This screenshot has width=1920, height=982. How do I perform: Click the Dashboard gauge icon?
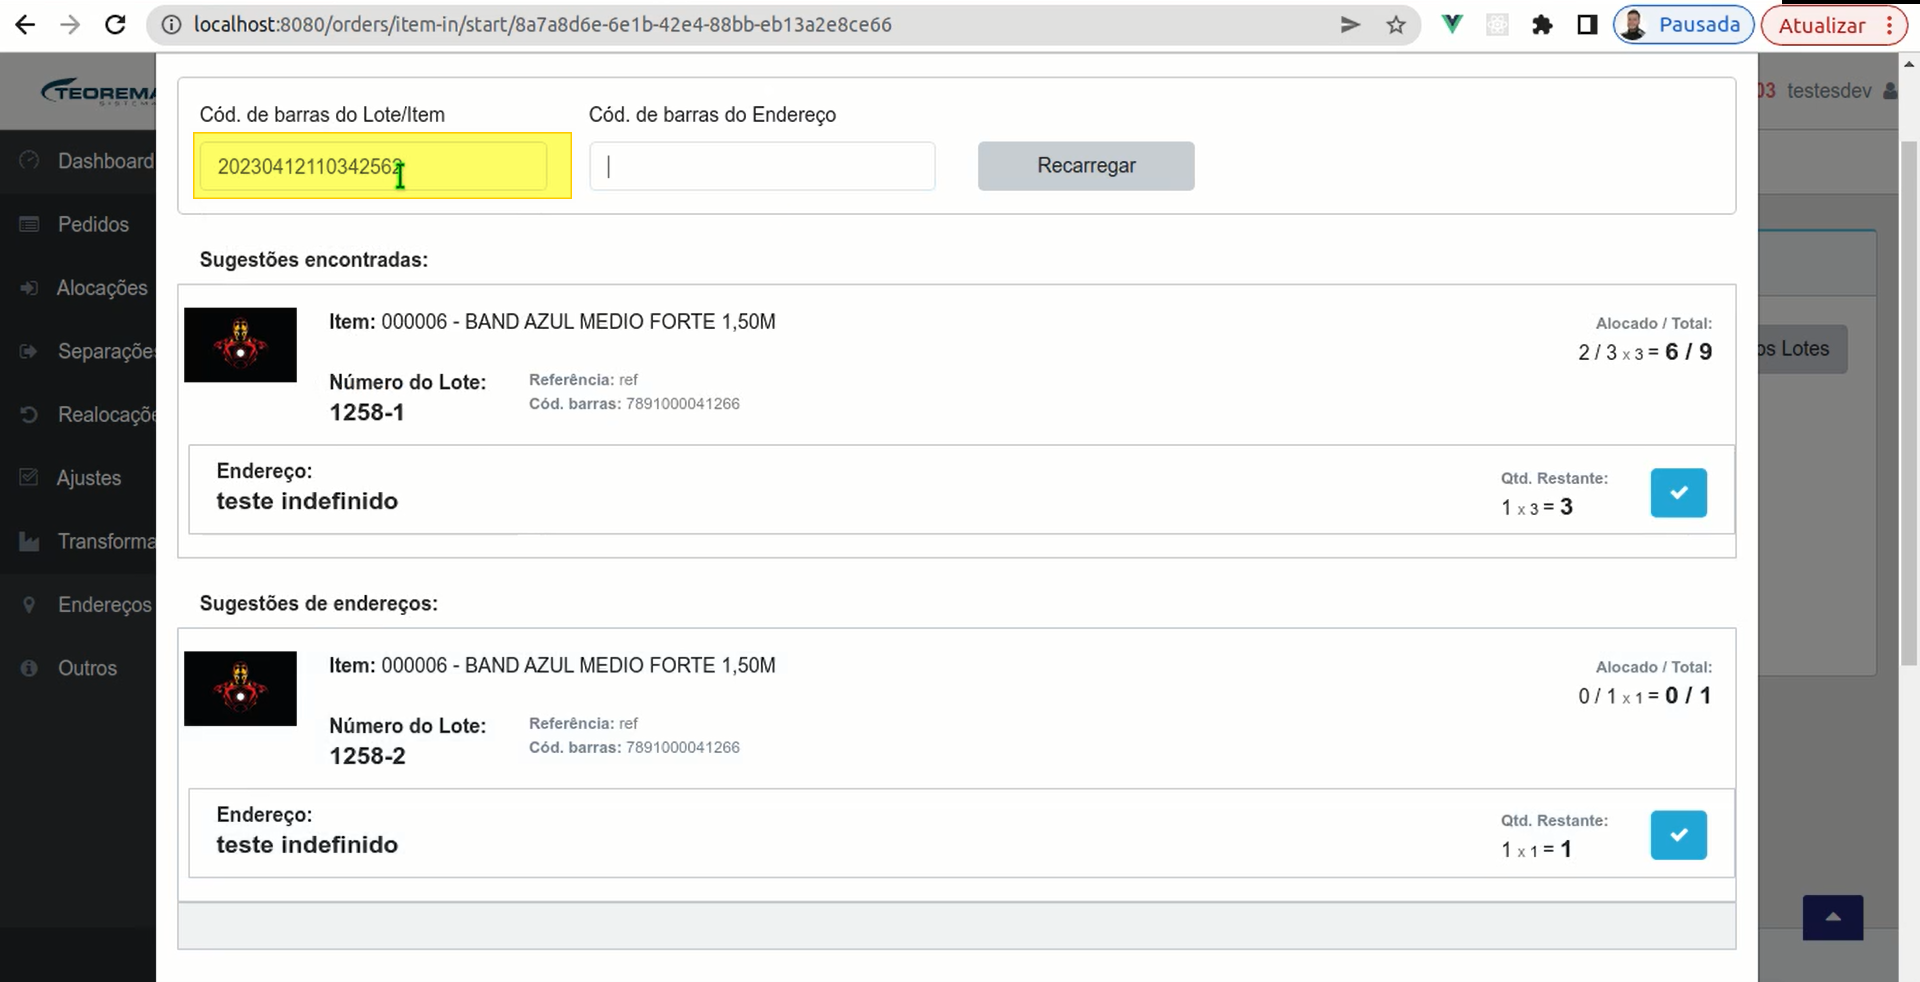coord(29,160)
